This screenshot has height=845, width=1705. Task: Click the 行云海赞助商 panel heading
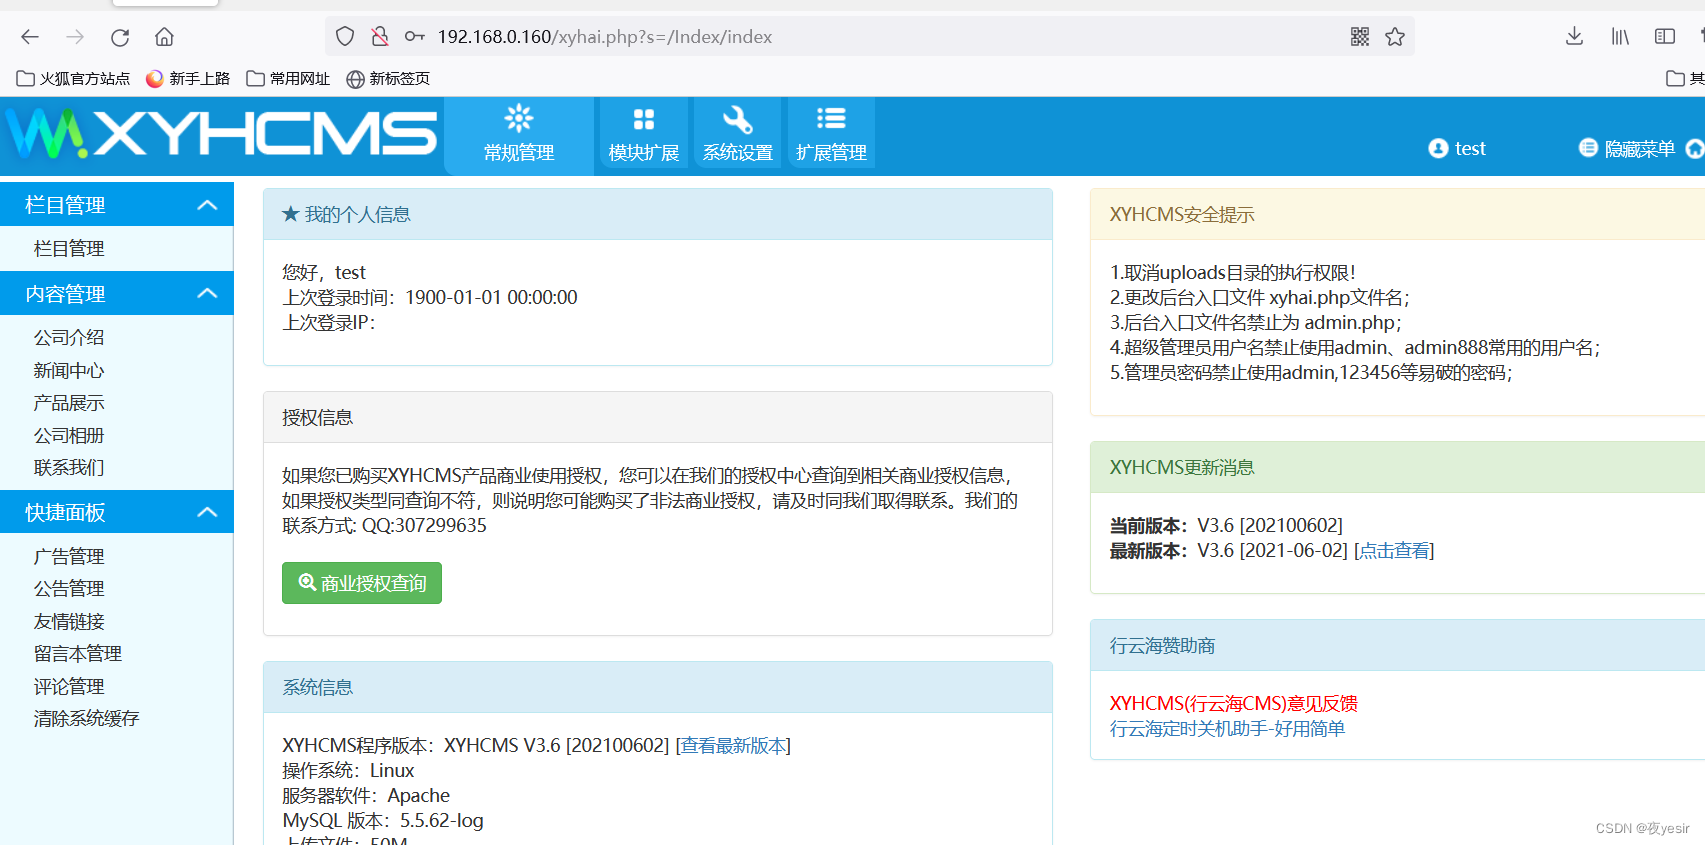click(1398, 646)
